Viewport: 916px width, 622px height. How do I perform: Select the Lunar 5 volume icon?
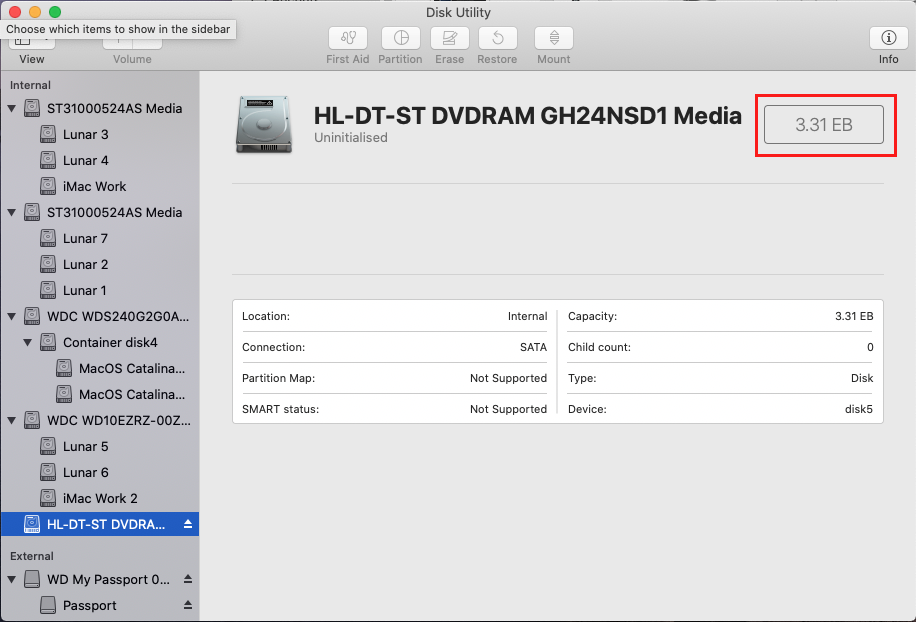(x=48, y=446)
